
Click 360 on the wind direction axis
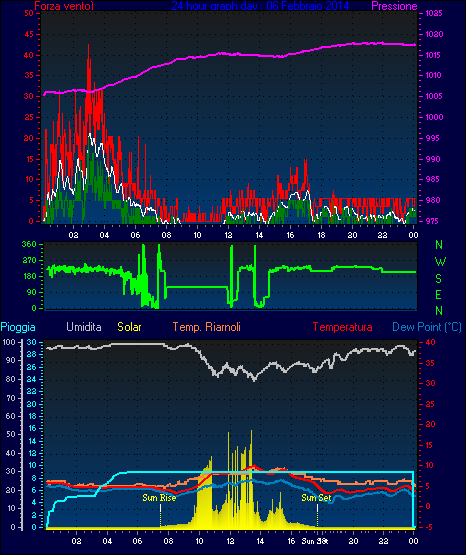29,244
